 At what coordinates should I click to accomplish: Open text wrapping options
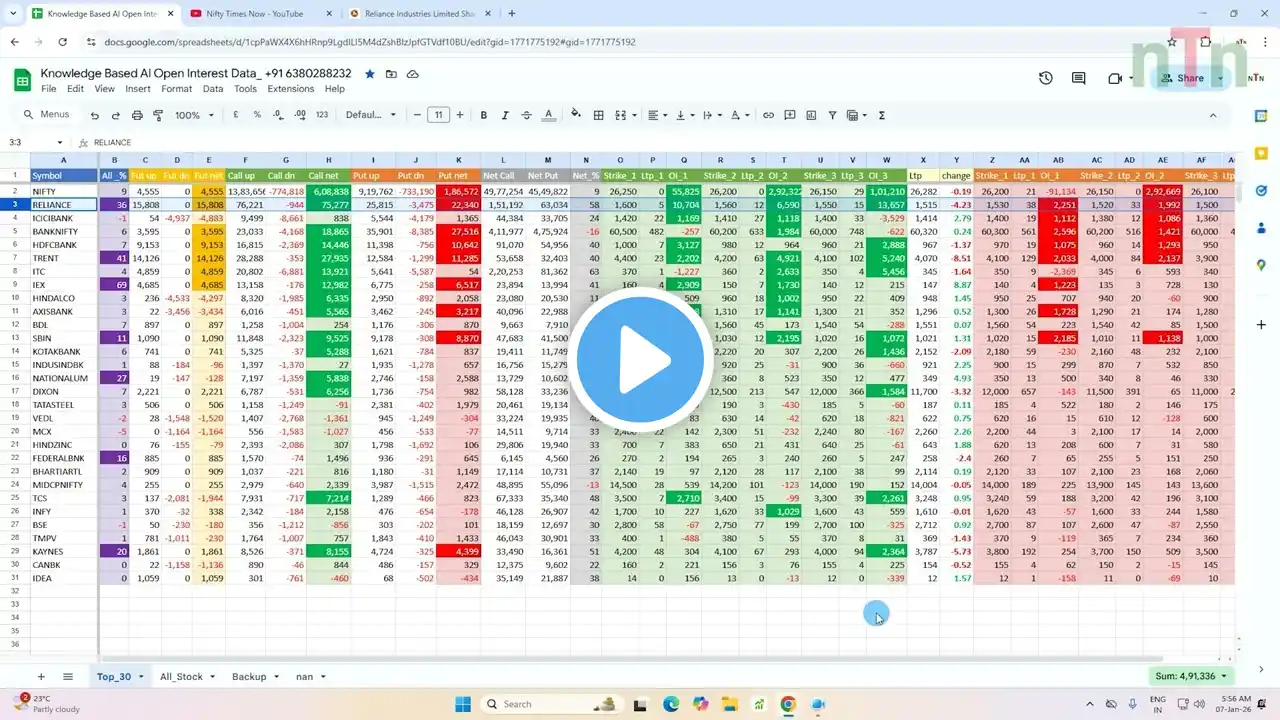point(710,115)
